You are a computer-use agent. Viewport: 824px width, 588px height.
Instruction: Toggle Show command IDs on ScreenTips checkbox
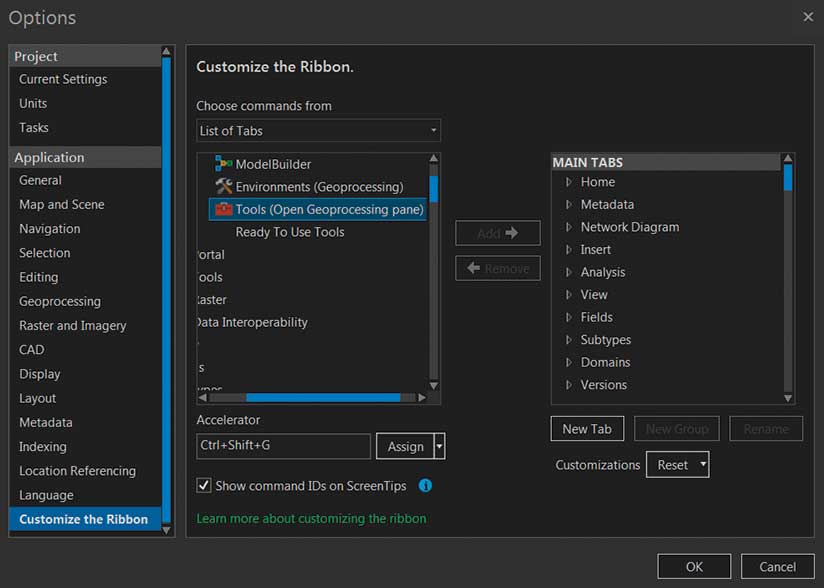click(x=204, y=486)
